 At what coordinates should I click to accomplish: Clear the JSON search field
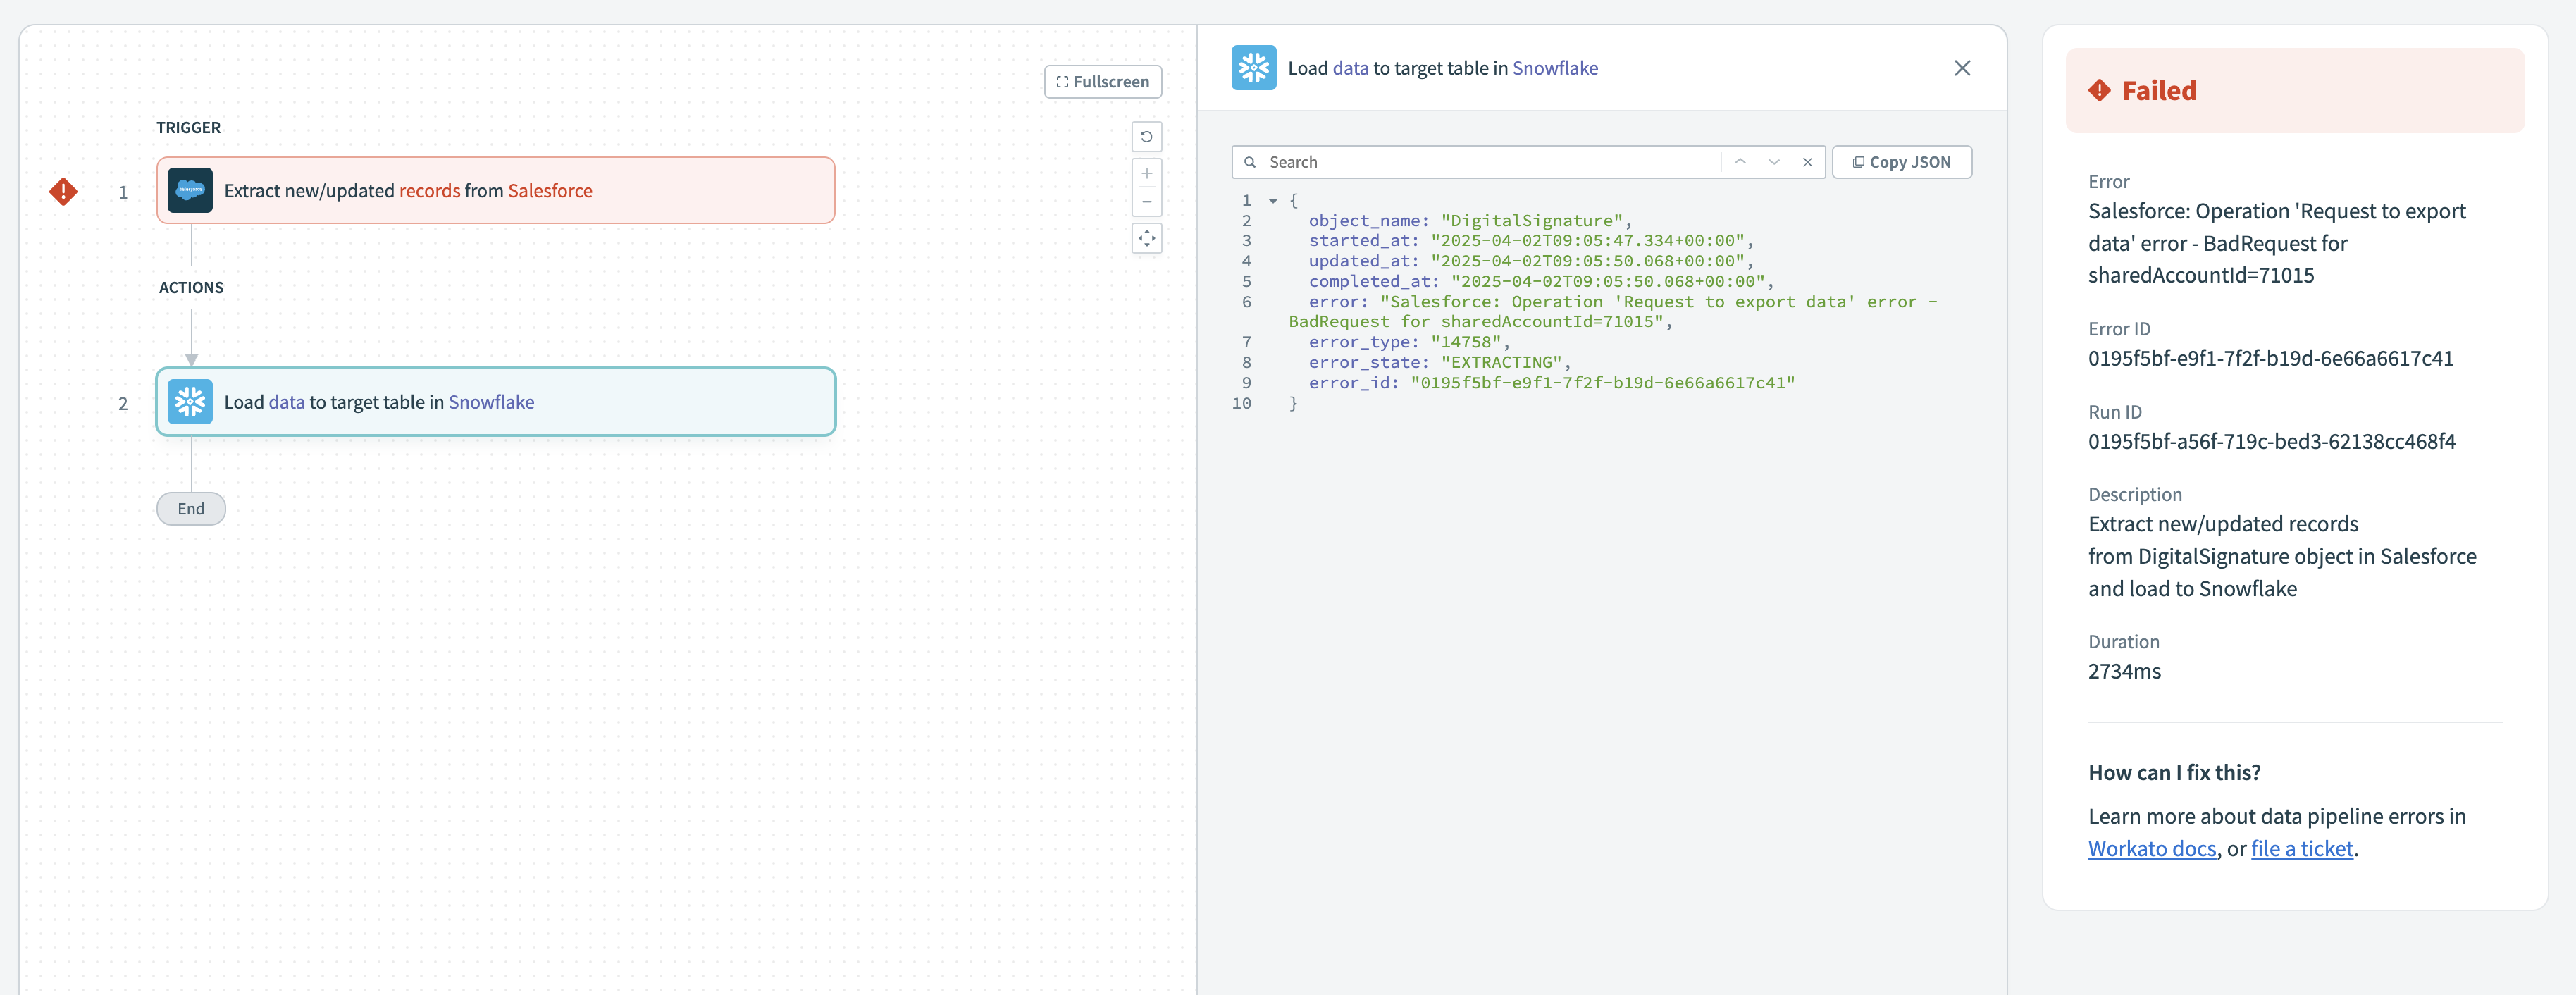1807,162
